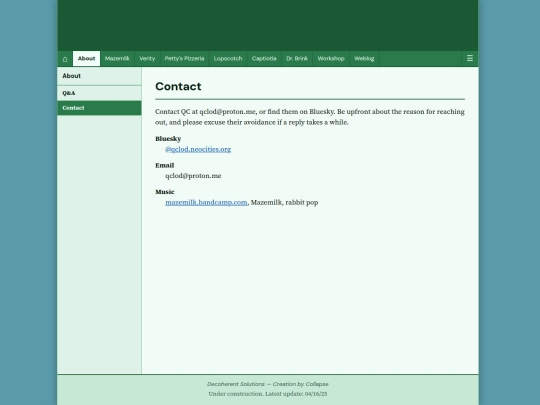The height and width of the screenshot is (405, 540).
Task: Open the mazemilk.bandcamp.com link
Action: point(206,202)
